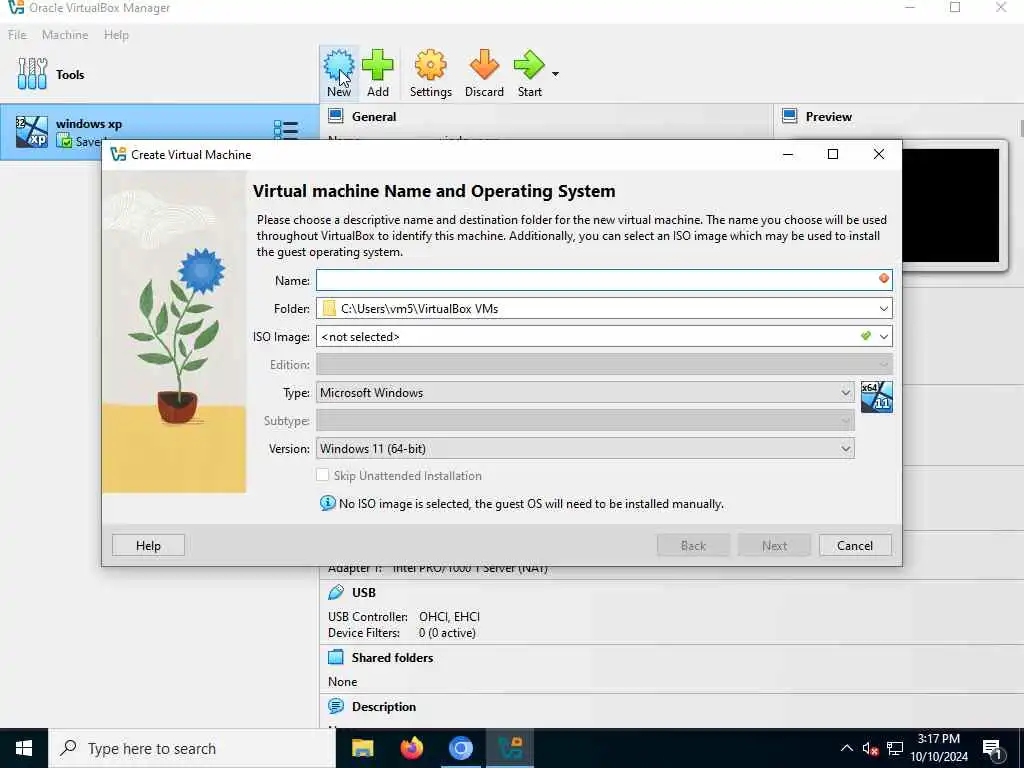Maximize the Create Virtual Machine dialog
This screenshot has height=768, width=1024.
[x=833, y=154]
